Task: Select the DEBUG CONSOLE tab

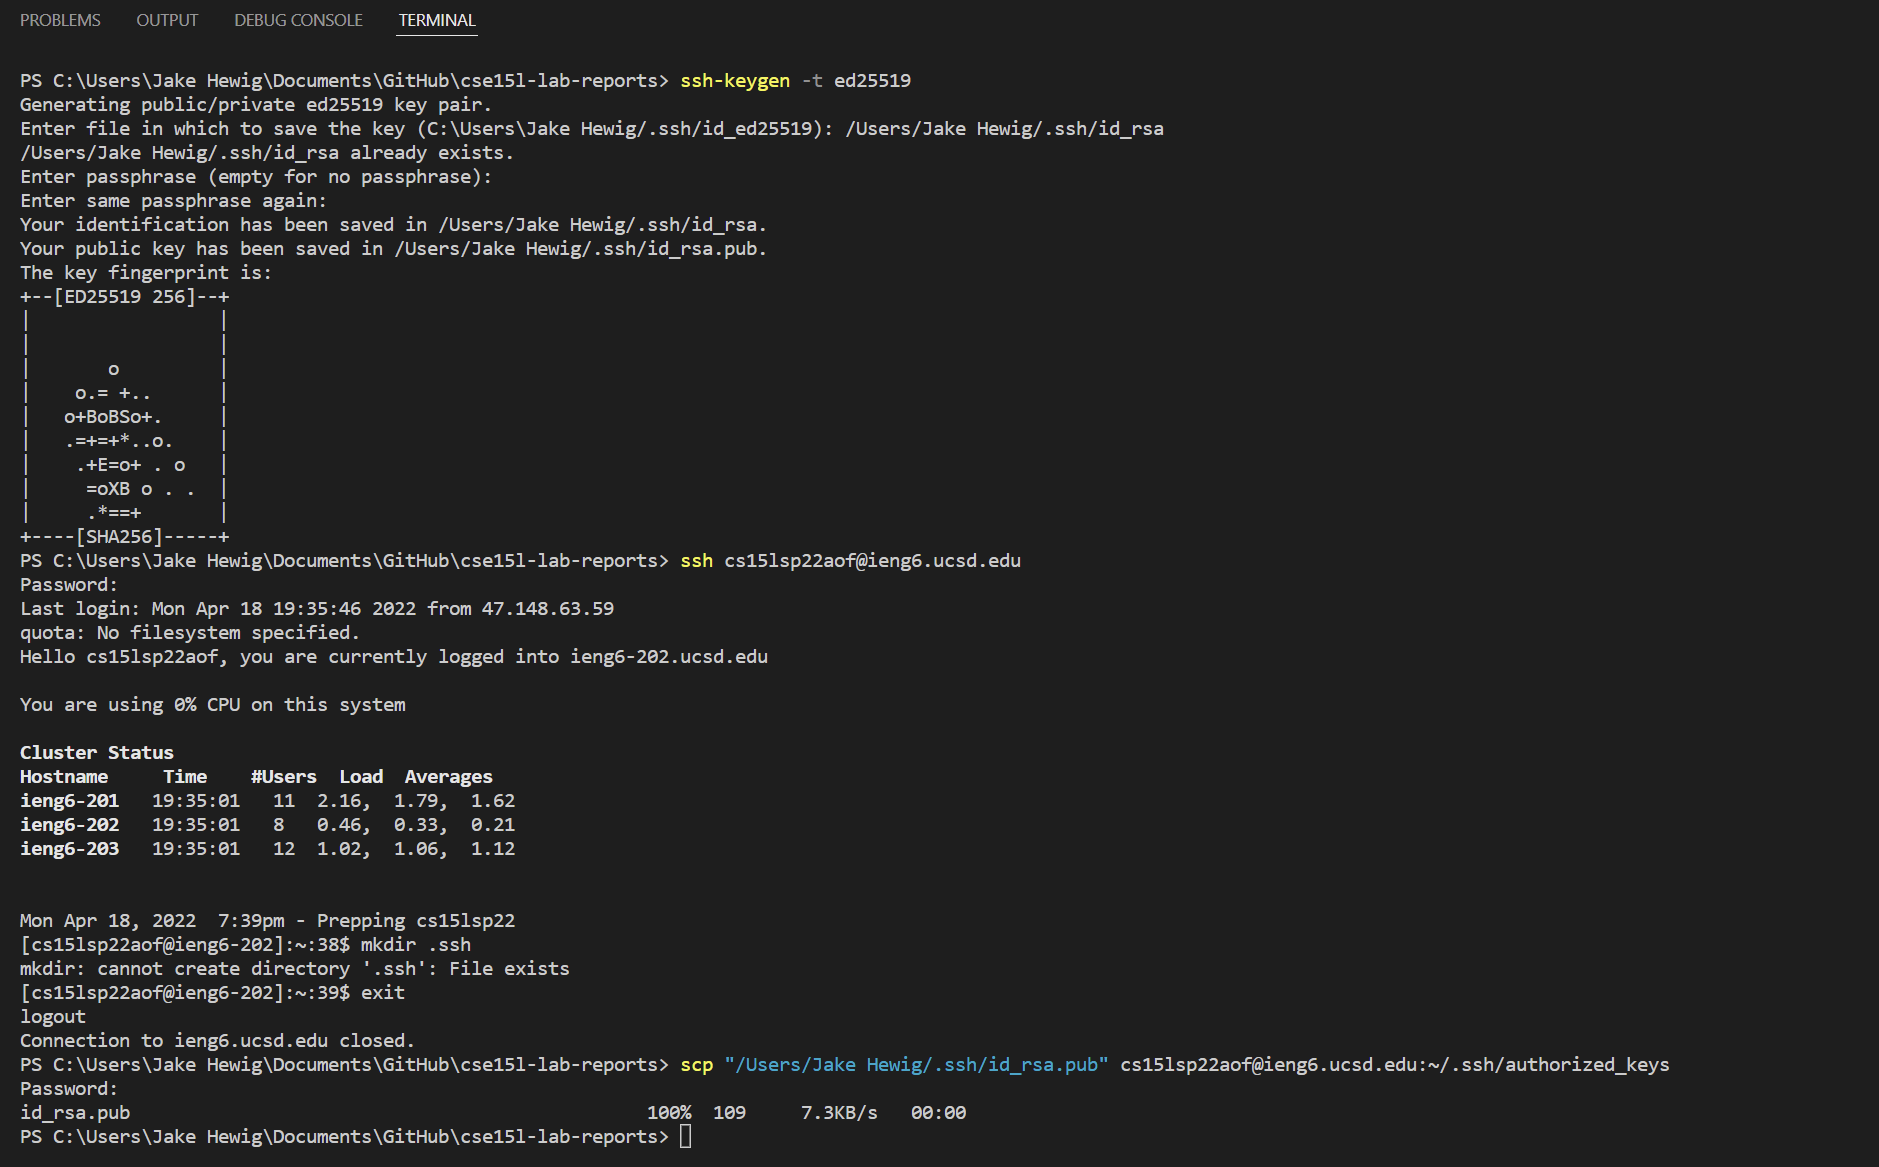Action: click(x=298, y=20)
